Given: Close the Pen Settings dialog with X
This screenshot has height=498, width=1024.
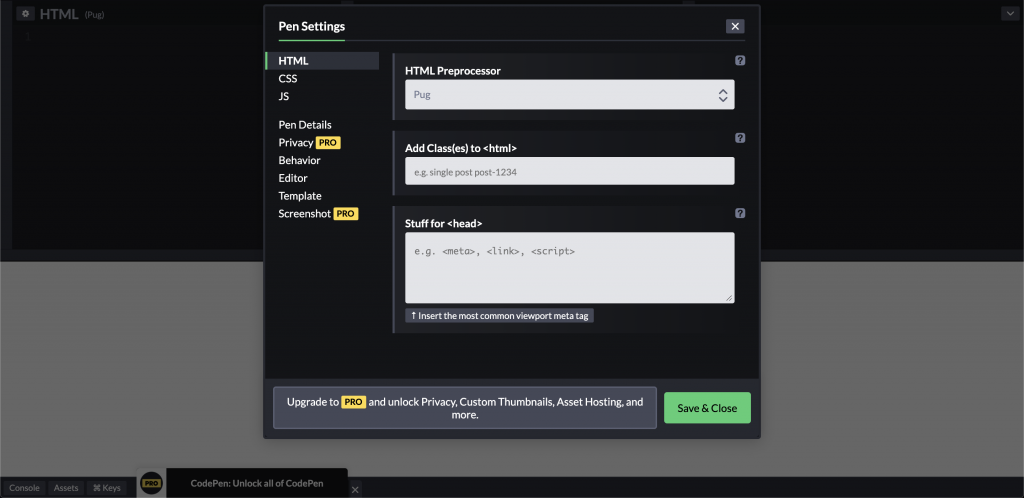Looking at the screenshot, I should click(x=735, y=26).
